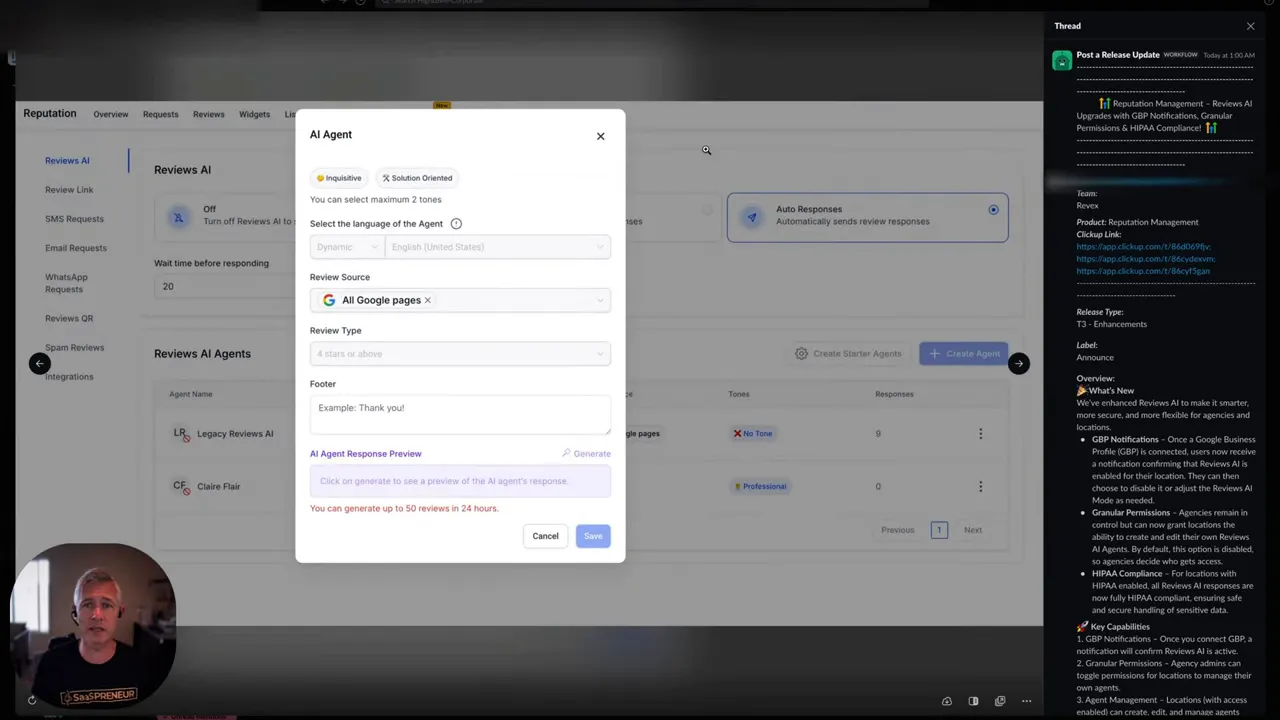The height and width of the screenshot is (720, 1280).
Task: Click the Post a Release Update avatar
Action: pyautogui.click(x=1061, y=61)
